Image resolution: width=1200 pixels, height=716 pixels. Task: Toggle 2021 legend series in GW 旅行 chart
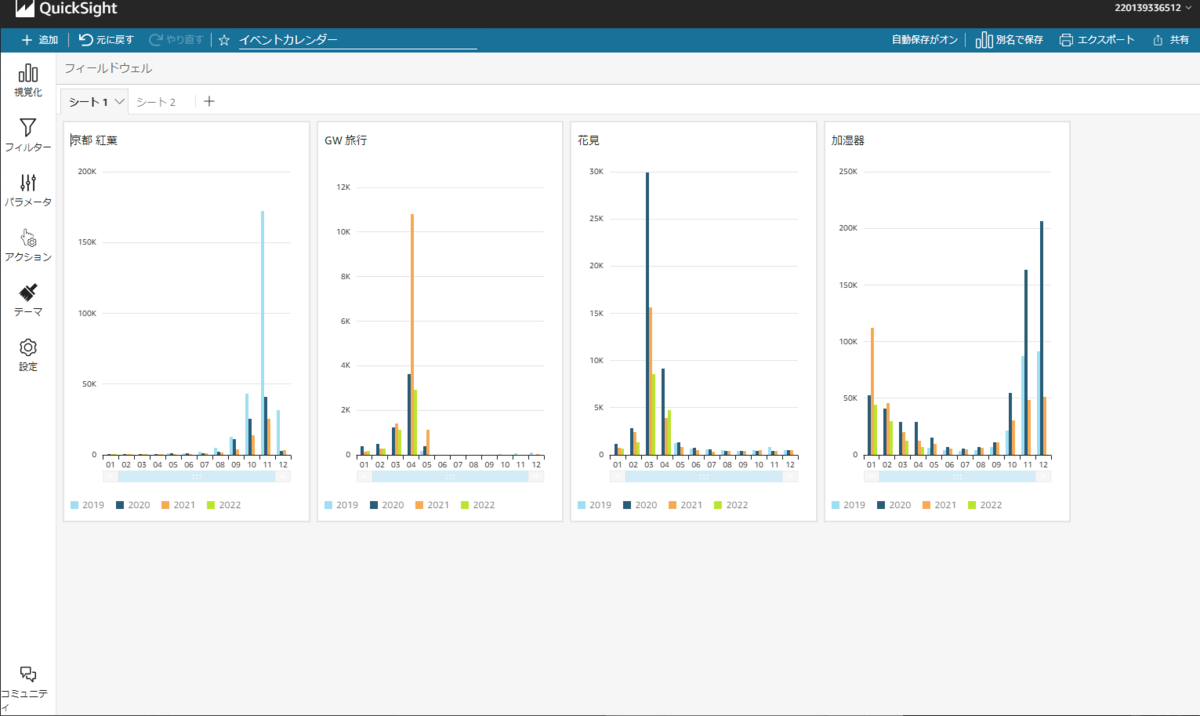click(x=430, y=505)
